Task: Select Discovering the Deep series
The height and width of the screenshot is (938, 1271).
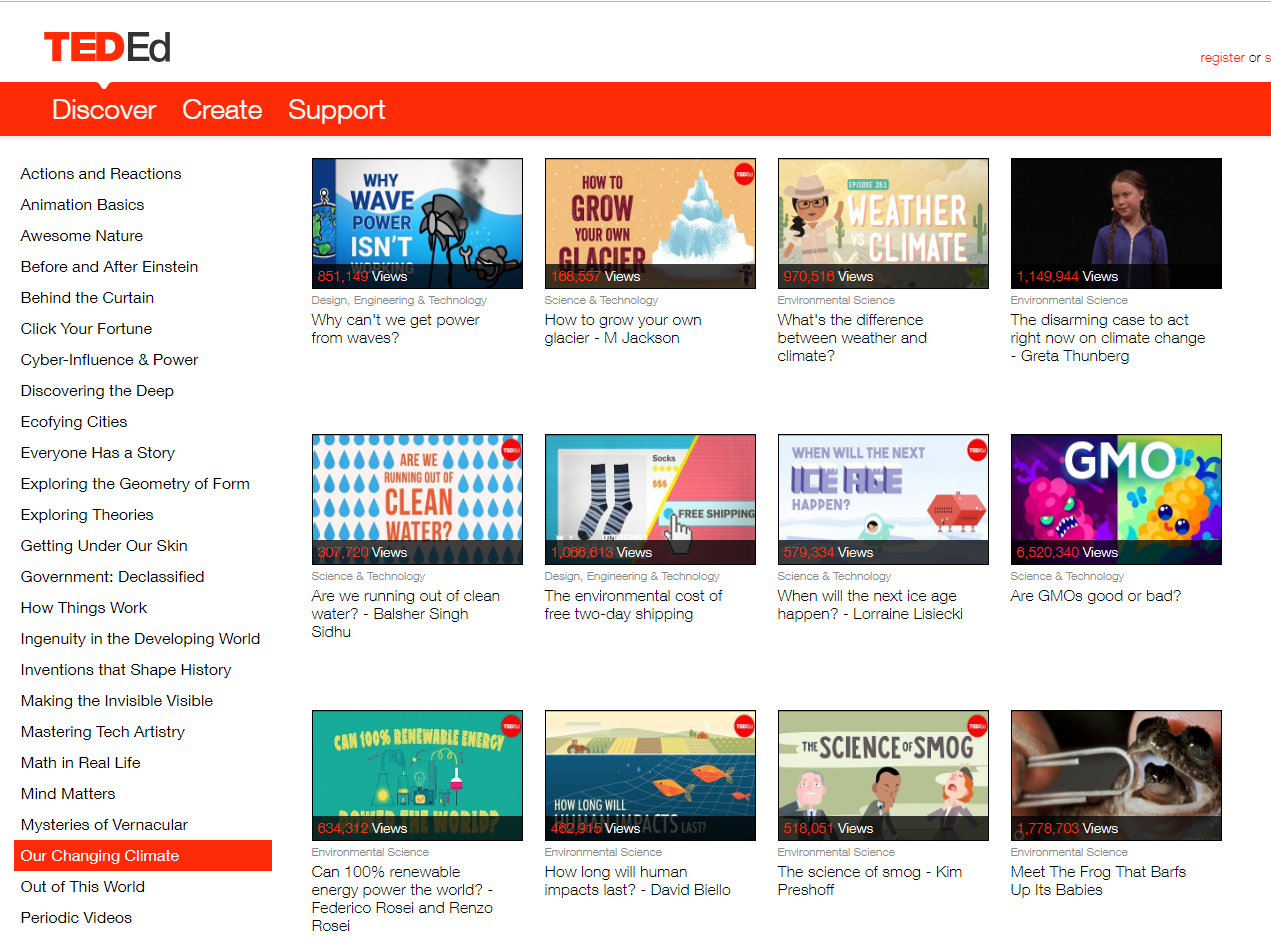Action: point(97,391)
